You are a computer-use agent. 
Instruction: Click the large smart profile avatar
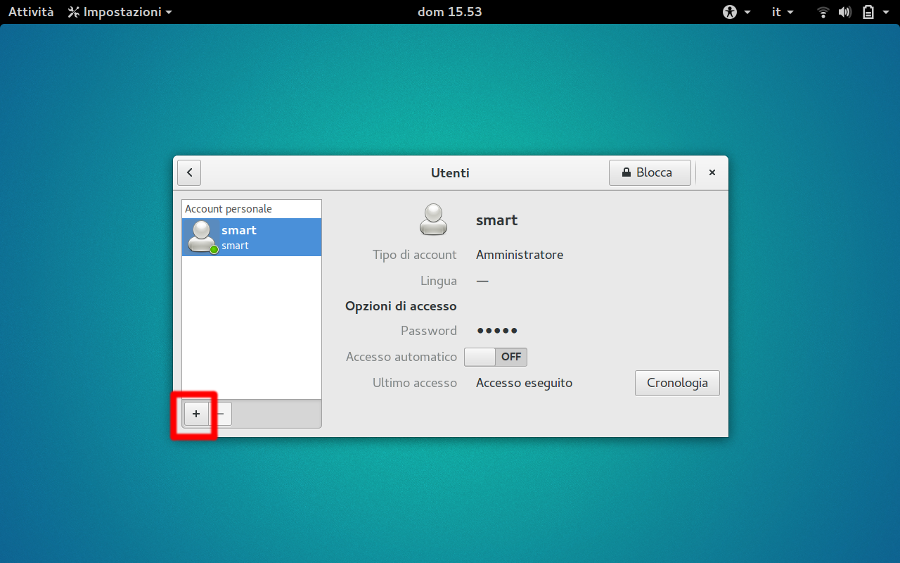coord(433,219)
